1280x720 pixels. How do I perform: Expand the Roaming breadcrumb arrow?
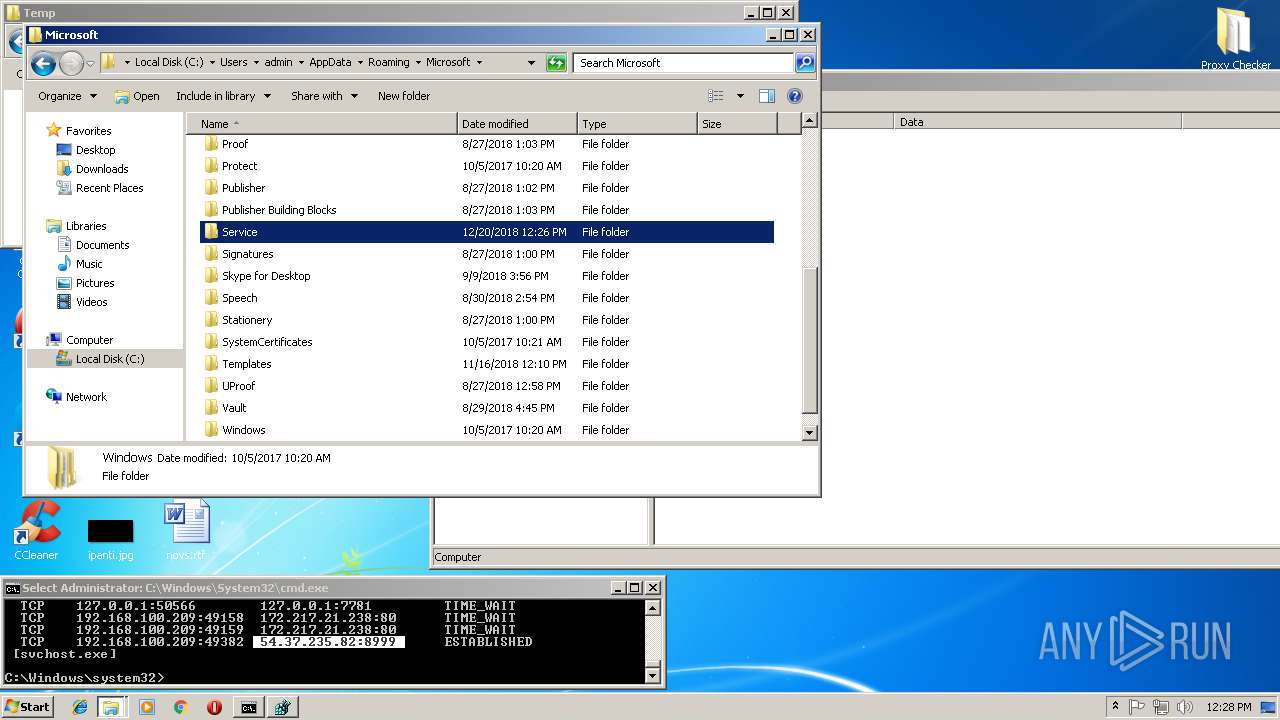(x=418, y=62)
